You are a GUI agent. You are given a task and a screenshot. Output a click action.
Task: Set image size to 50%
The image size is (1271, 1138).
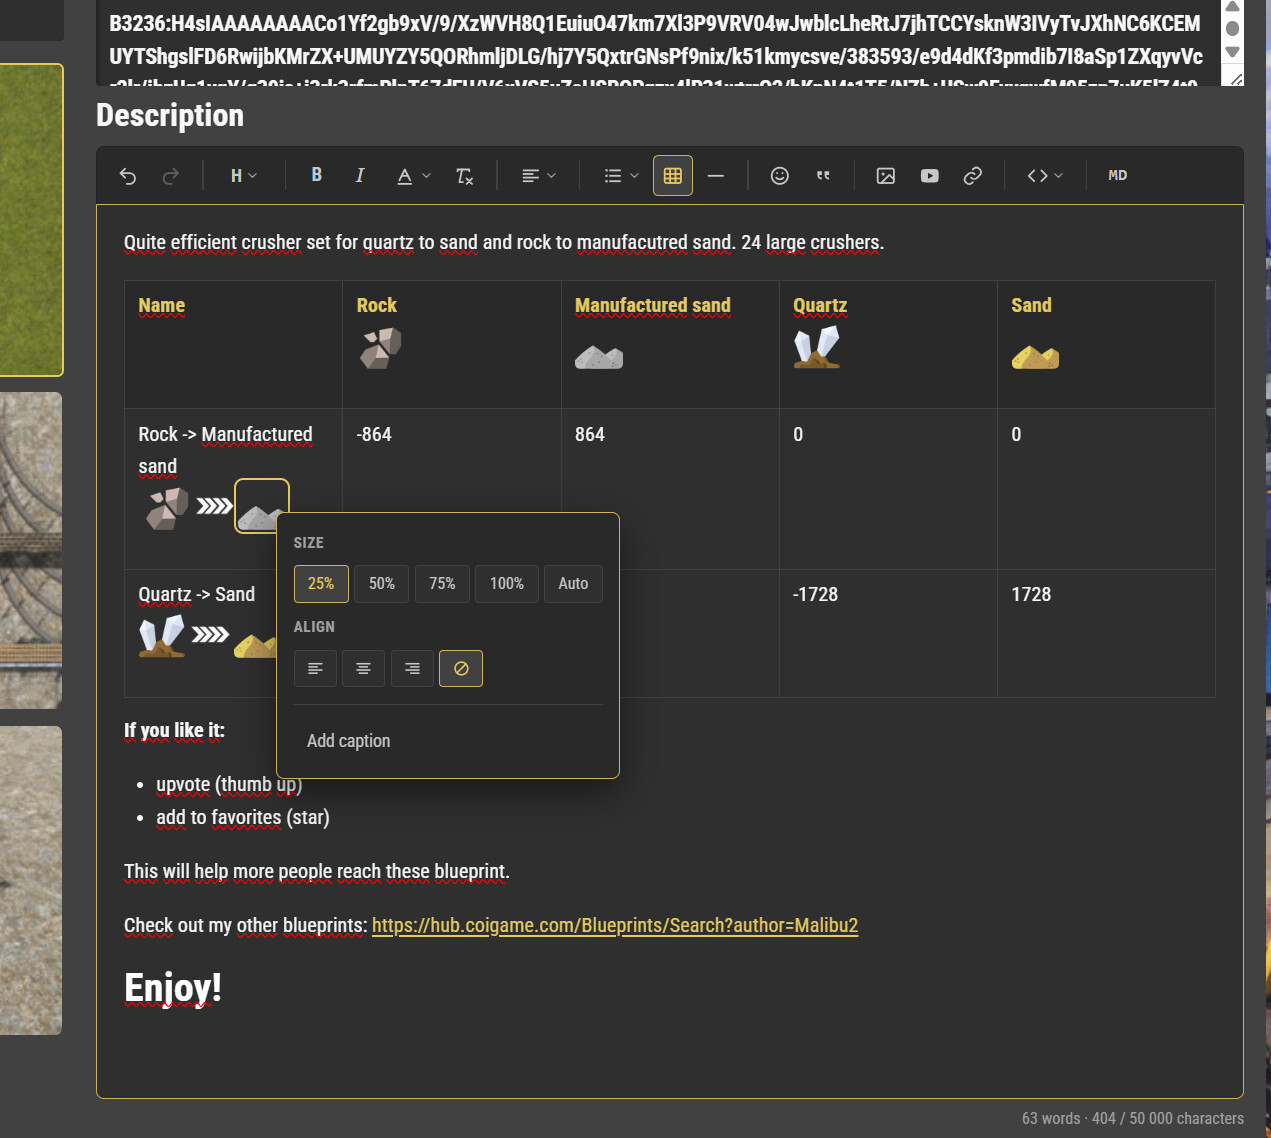[x=382, y=584]
